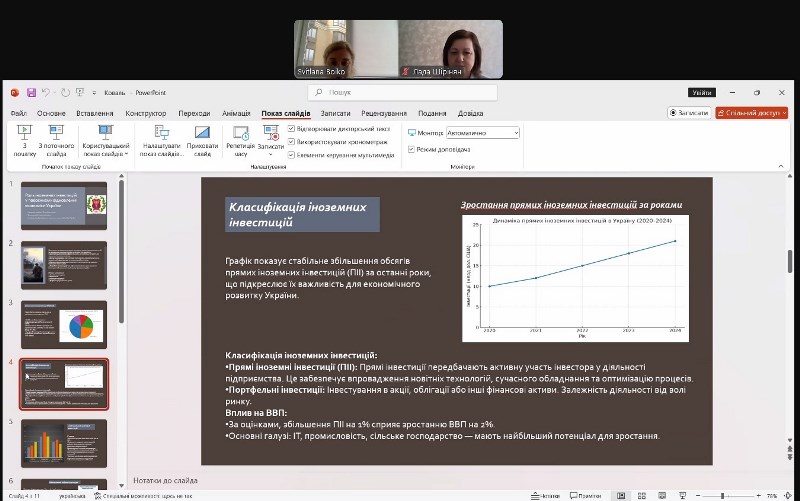Click the Save icon in the title bar
The width and height of the screenshot is (800, 501).
pos(32,92)
